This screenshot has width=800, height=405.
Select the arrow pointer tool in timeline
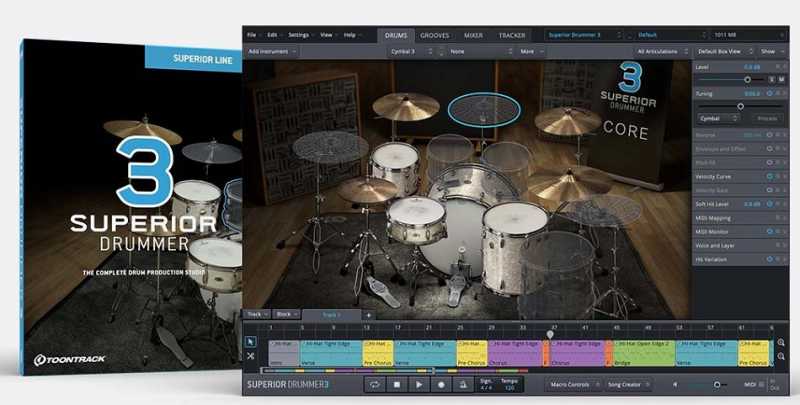(x=251, y=341)
